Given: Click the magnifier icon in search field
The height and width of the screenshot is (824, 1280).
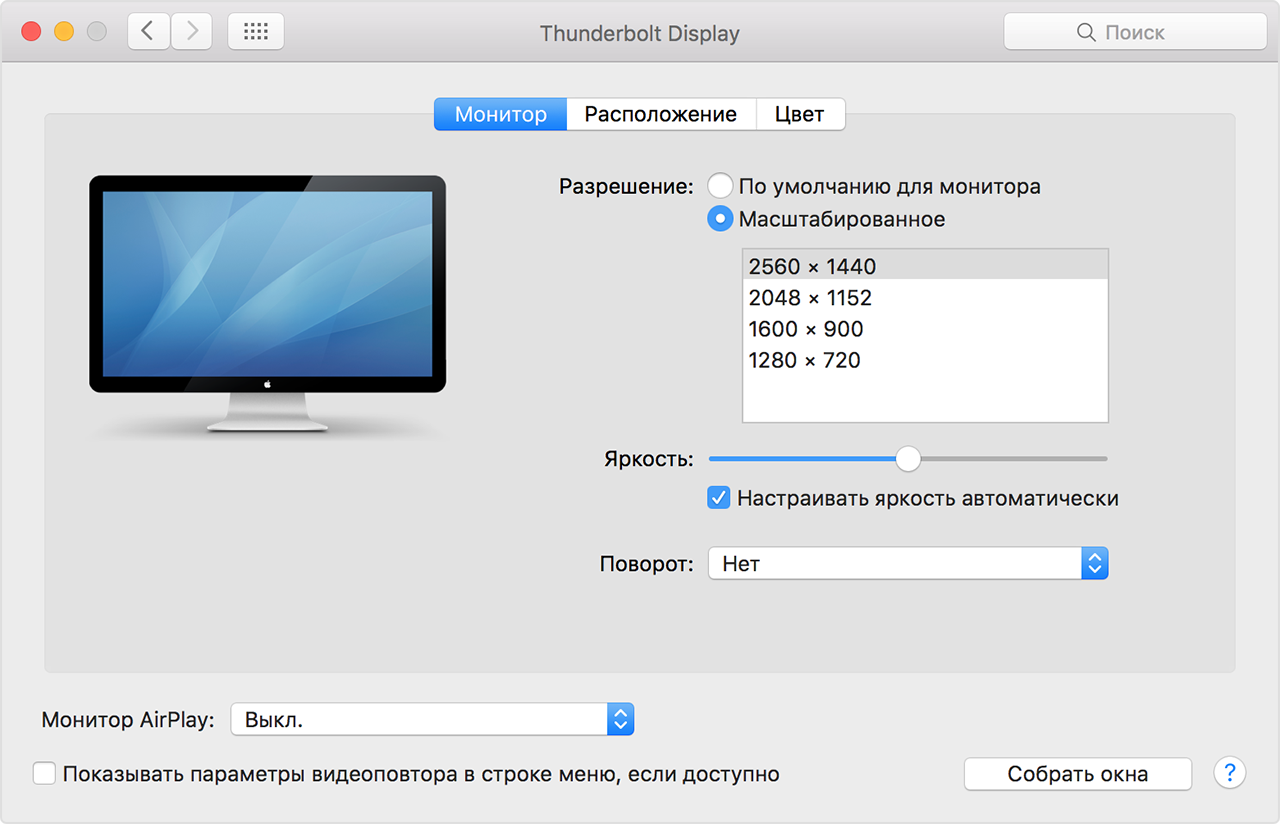Looking at the screenshot, I should click(x=1086, y=32).
